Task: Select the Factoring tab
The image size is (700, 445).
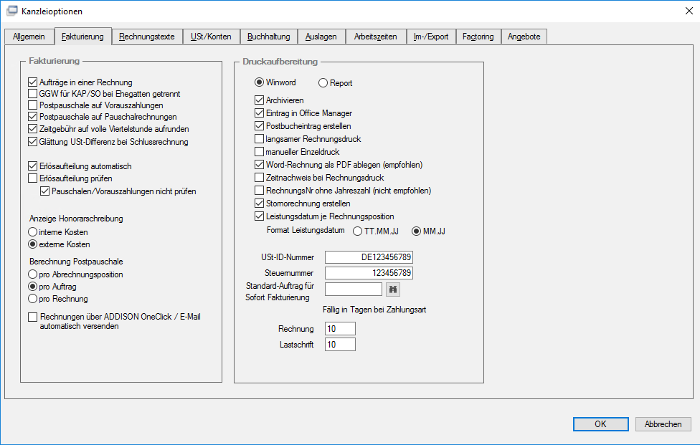Action: pos(478,37)
